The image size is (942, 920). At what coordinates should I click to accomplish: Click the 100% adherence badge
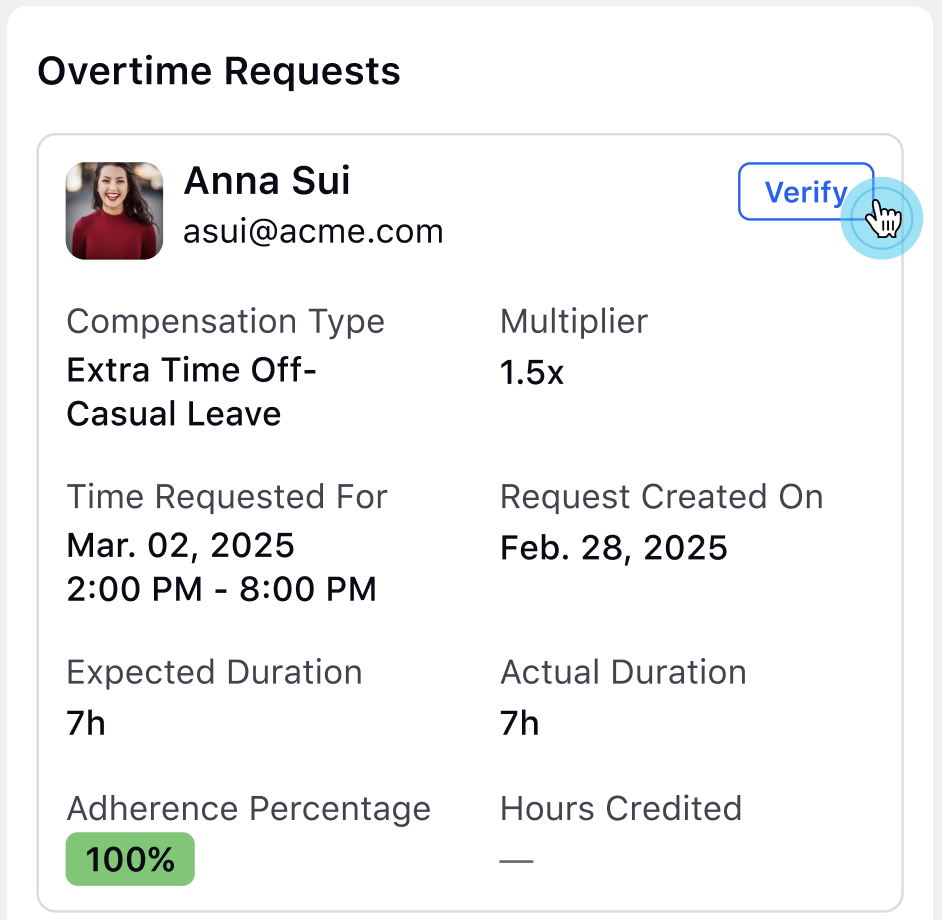130,859
